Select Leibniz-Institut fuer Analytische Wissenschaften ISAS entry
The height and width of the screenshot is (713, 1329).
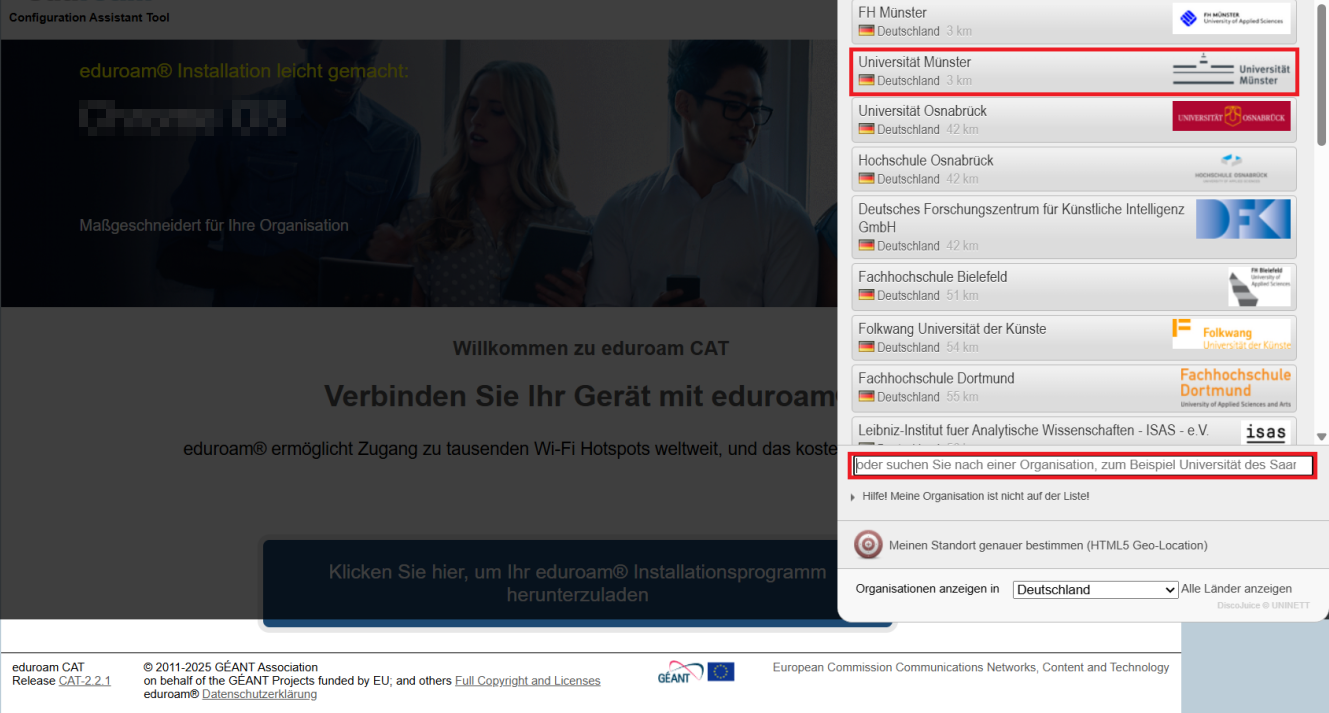coord(1074,431)
